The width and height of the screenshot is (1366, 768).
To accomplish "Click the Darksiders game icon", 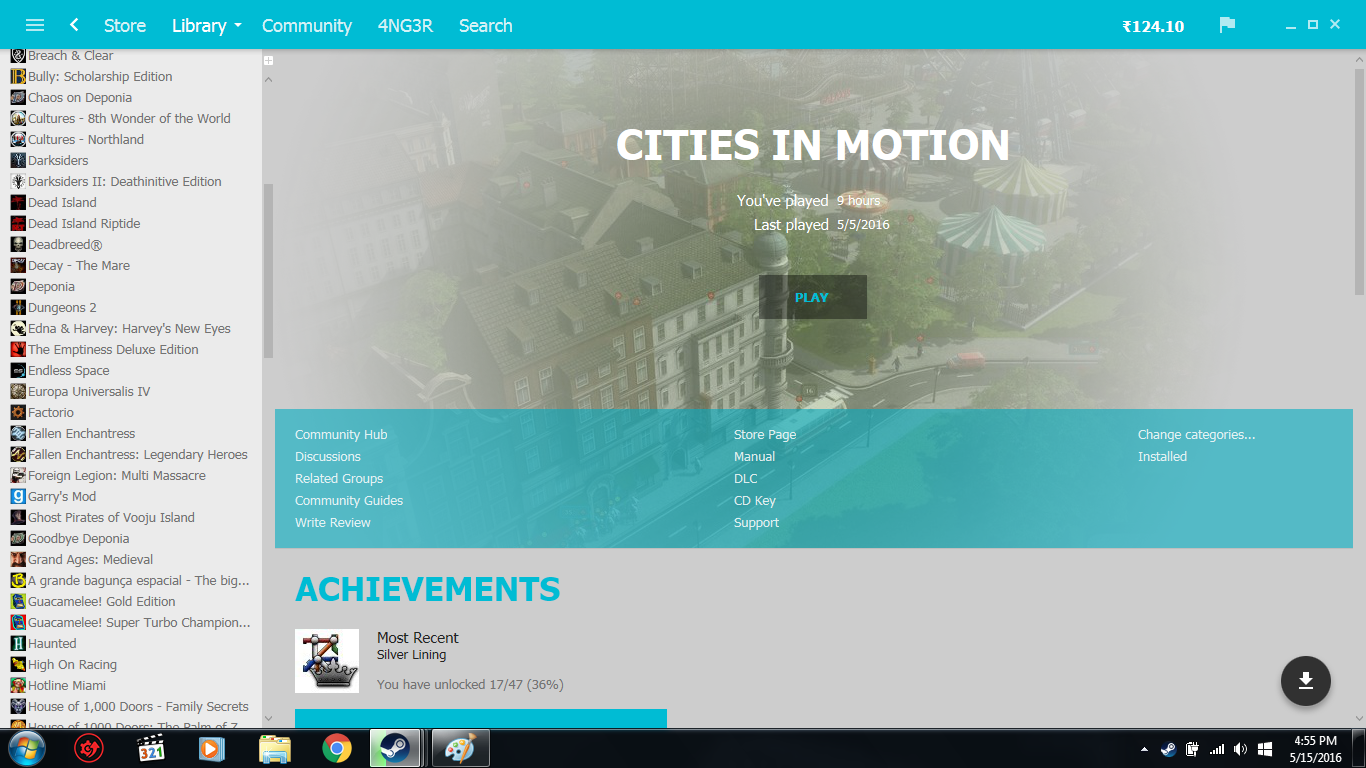I will tap(18, 161).
